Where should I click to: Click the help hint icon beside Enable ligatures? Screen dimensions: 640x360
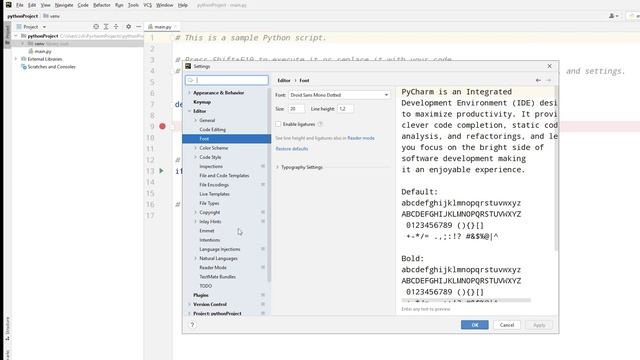click(320, 124)
